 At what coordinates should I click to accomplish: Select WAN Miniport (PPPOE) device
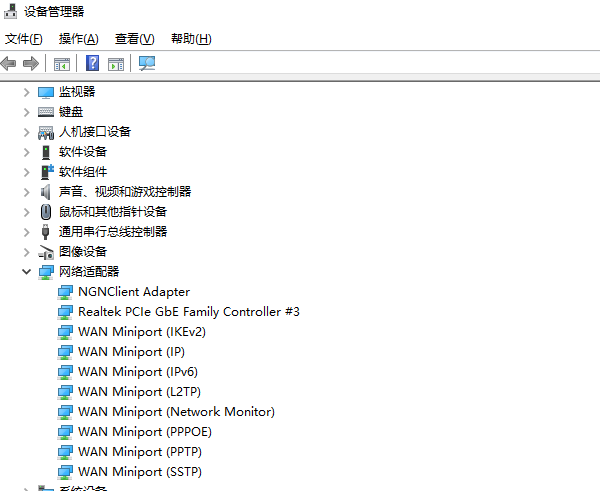tap(144, 432)
